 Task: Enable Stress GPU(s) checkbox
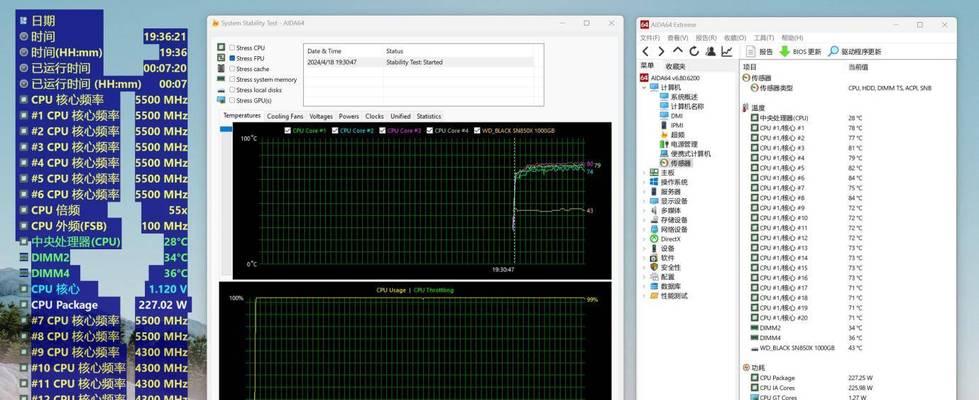[x=232, y=100]
